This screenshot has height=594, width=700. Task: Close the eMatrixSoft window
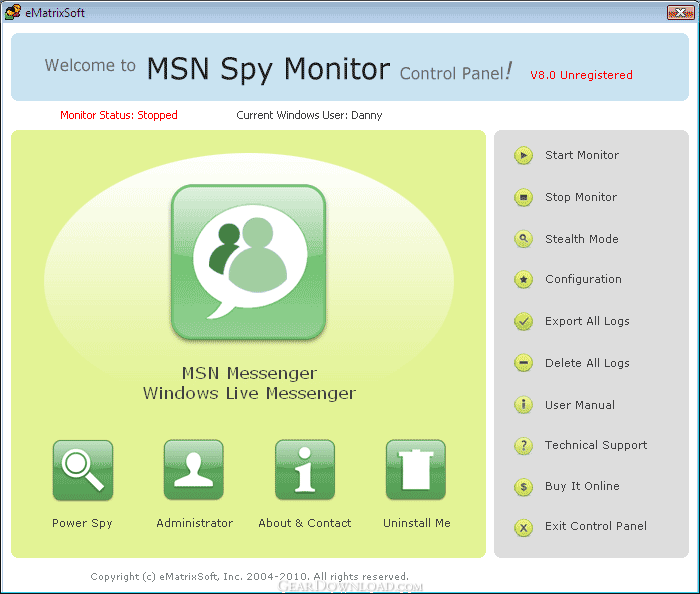680,12
